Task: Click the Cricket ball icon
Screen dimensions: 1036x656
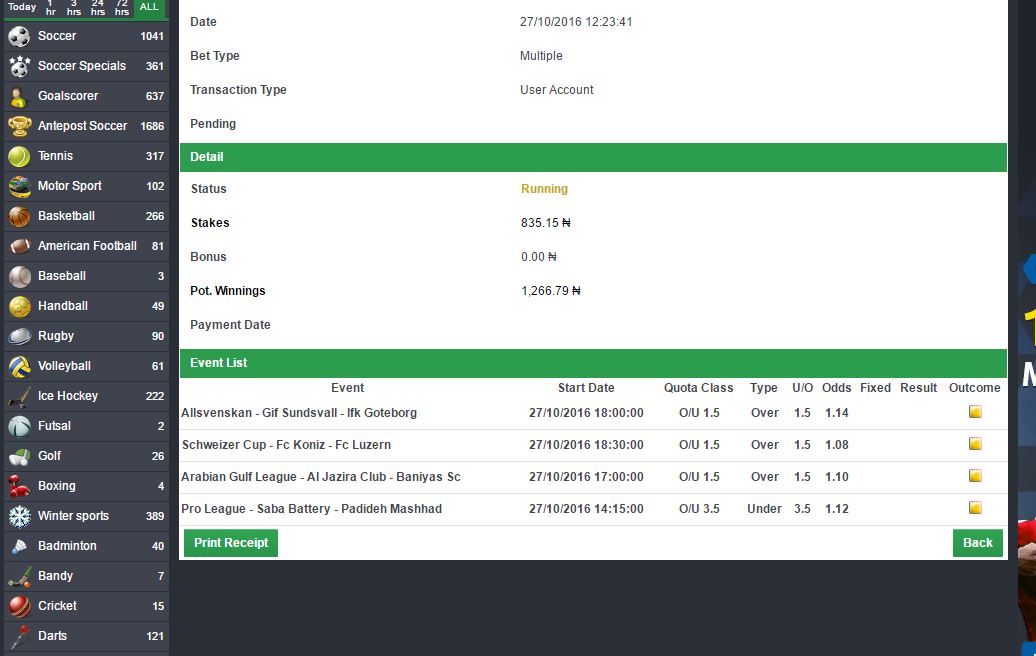Action: click(19, 606)
